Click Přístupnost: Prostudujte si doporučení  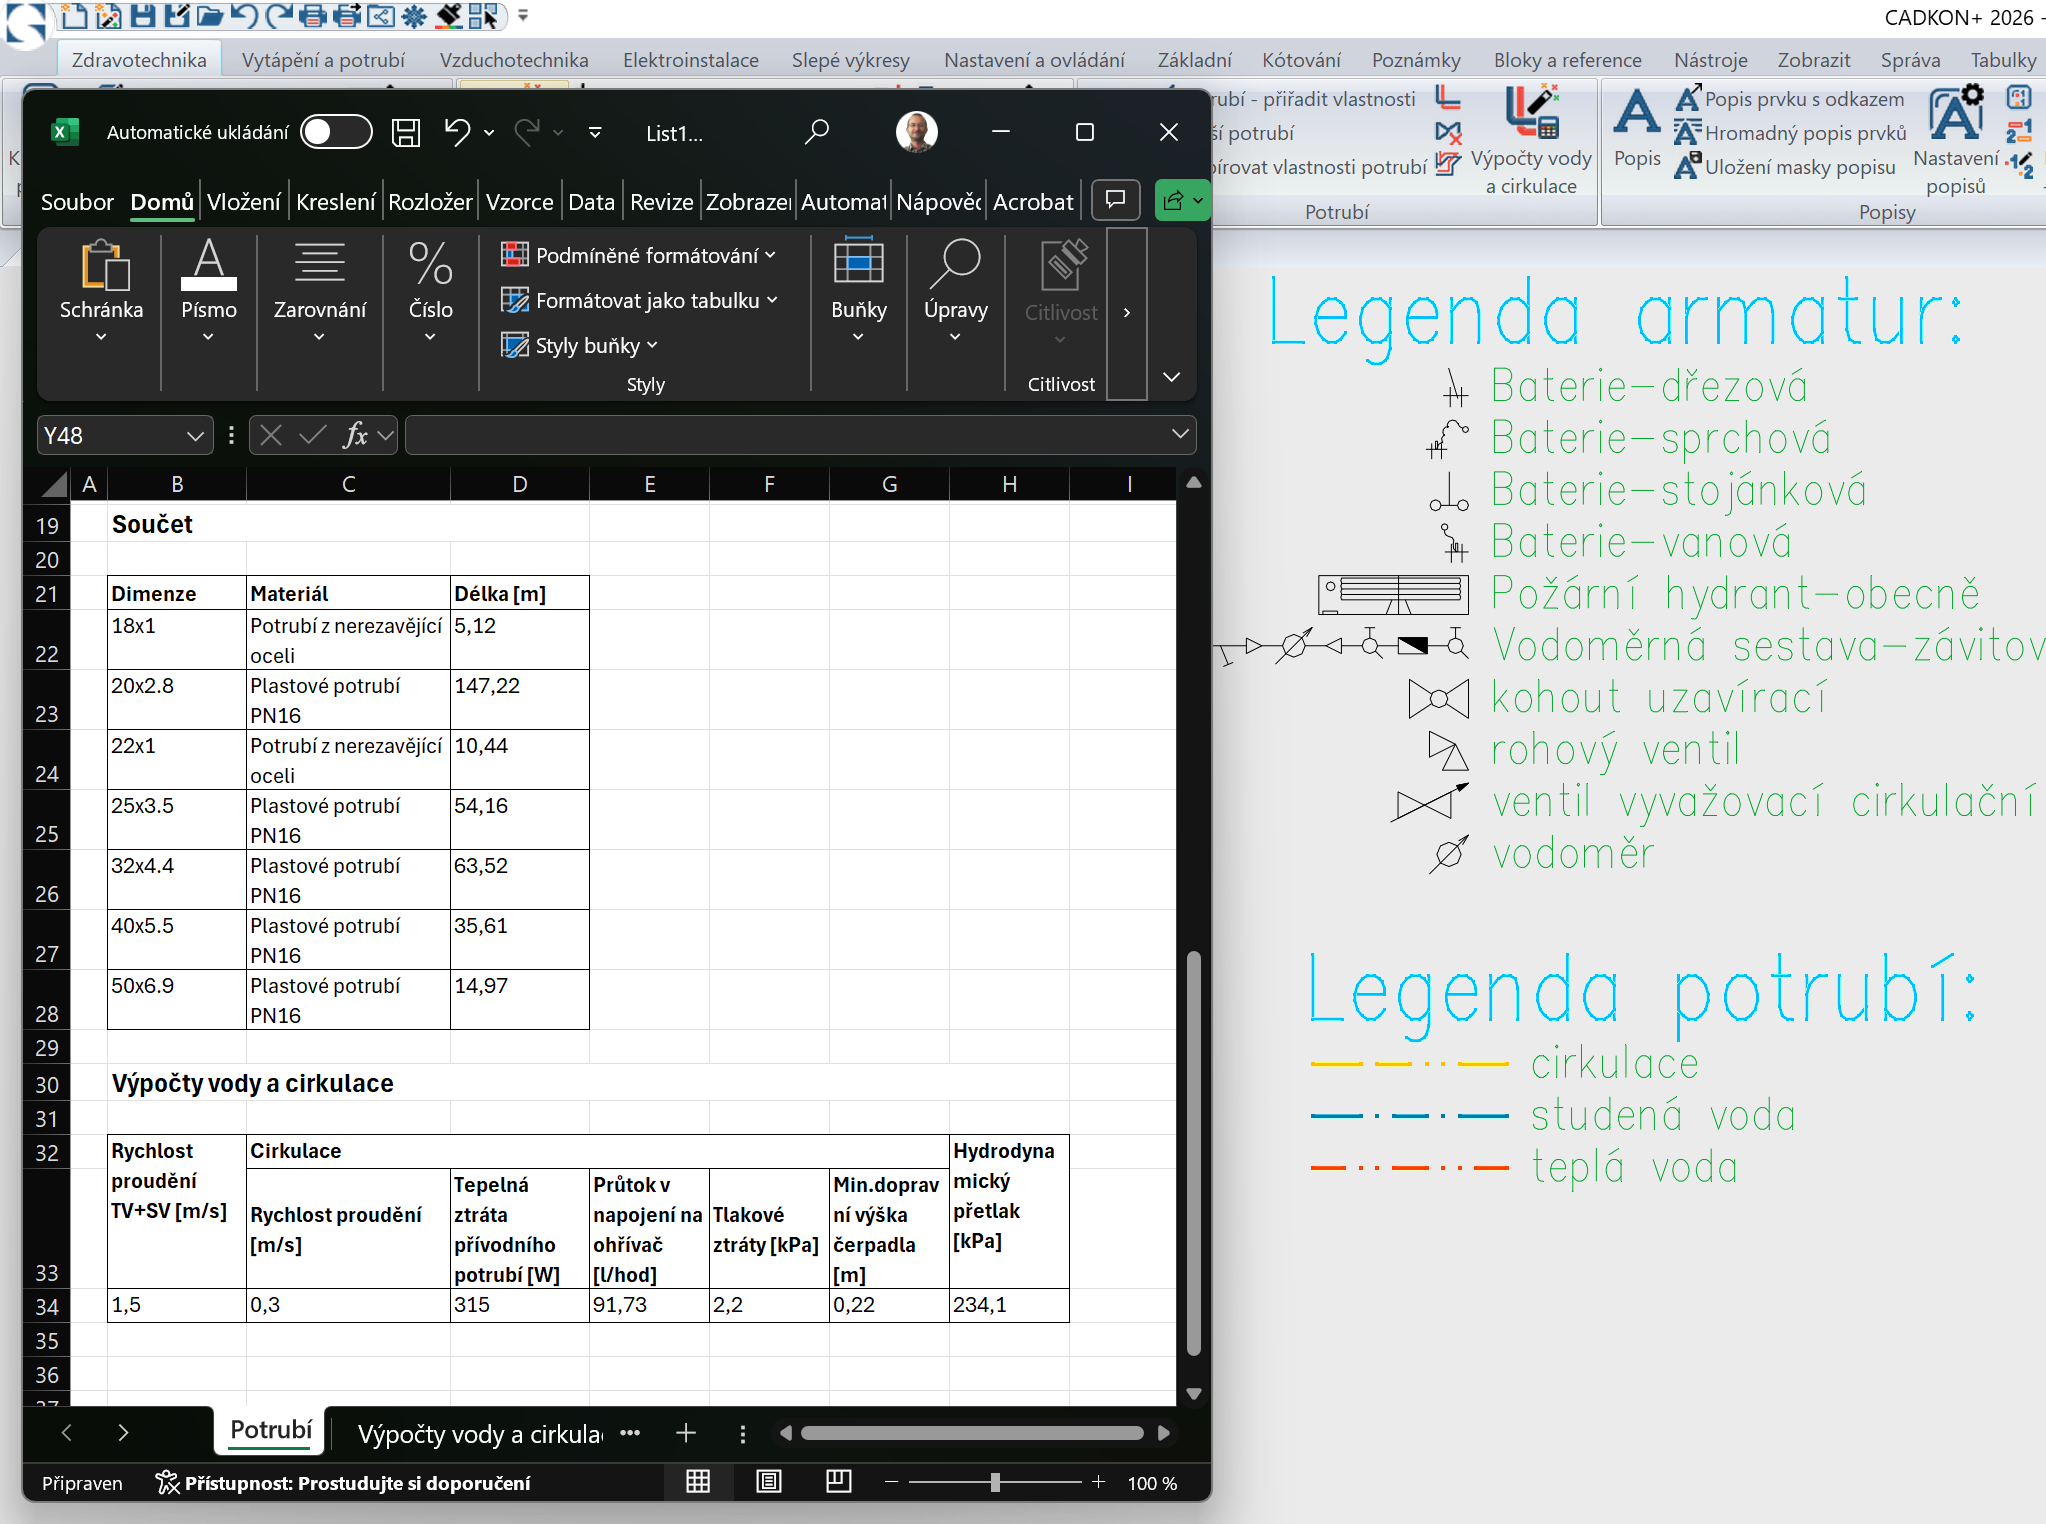click(343, 1483)
